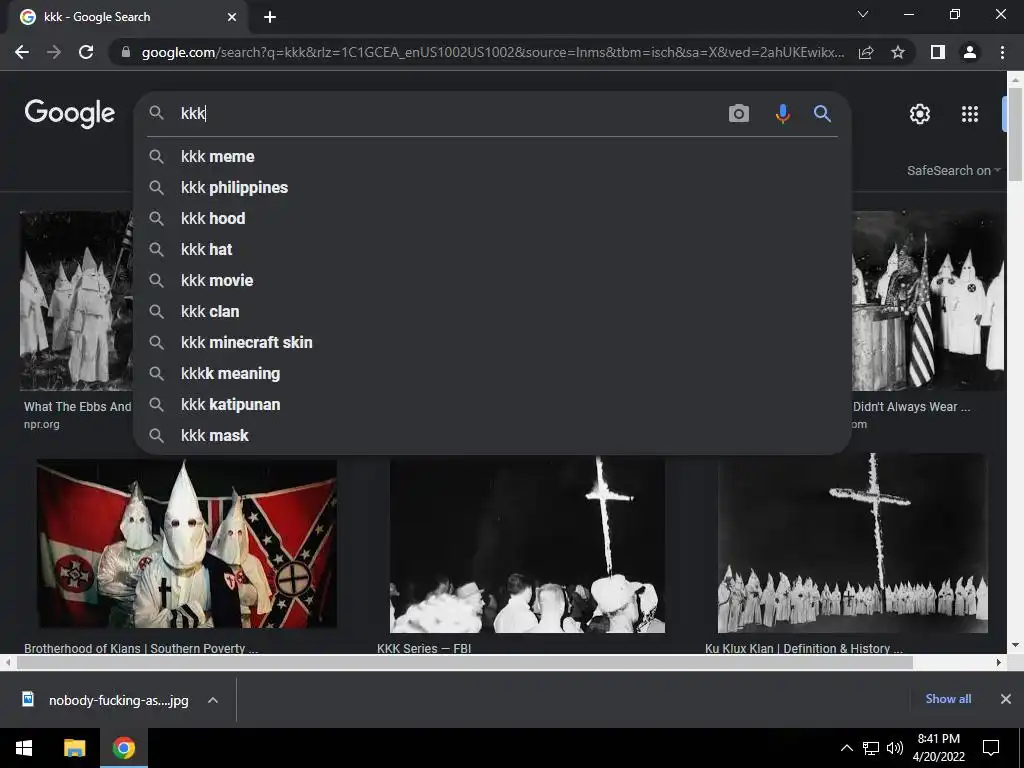Click the share page icon in address bar
This screenshot has height=768, width=1024.
(866, 52)
